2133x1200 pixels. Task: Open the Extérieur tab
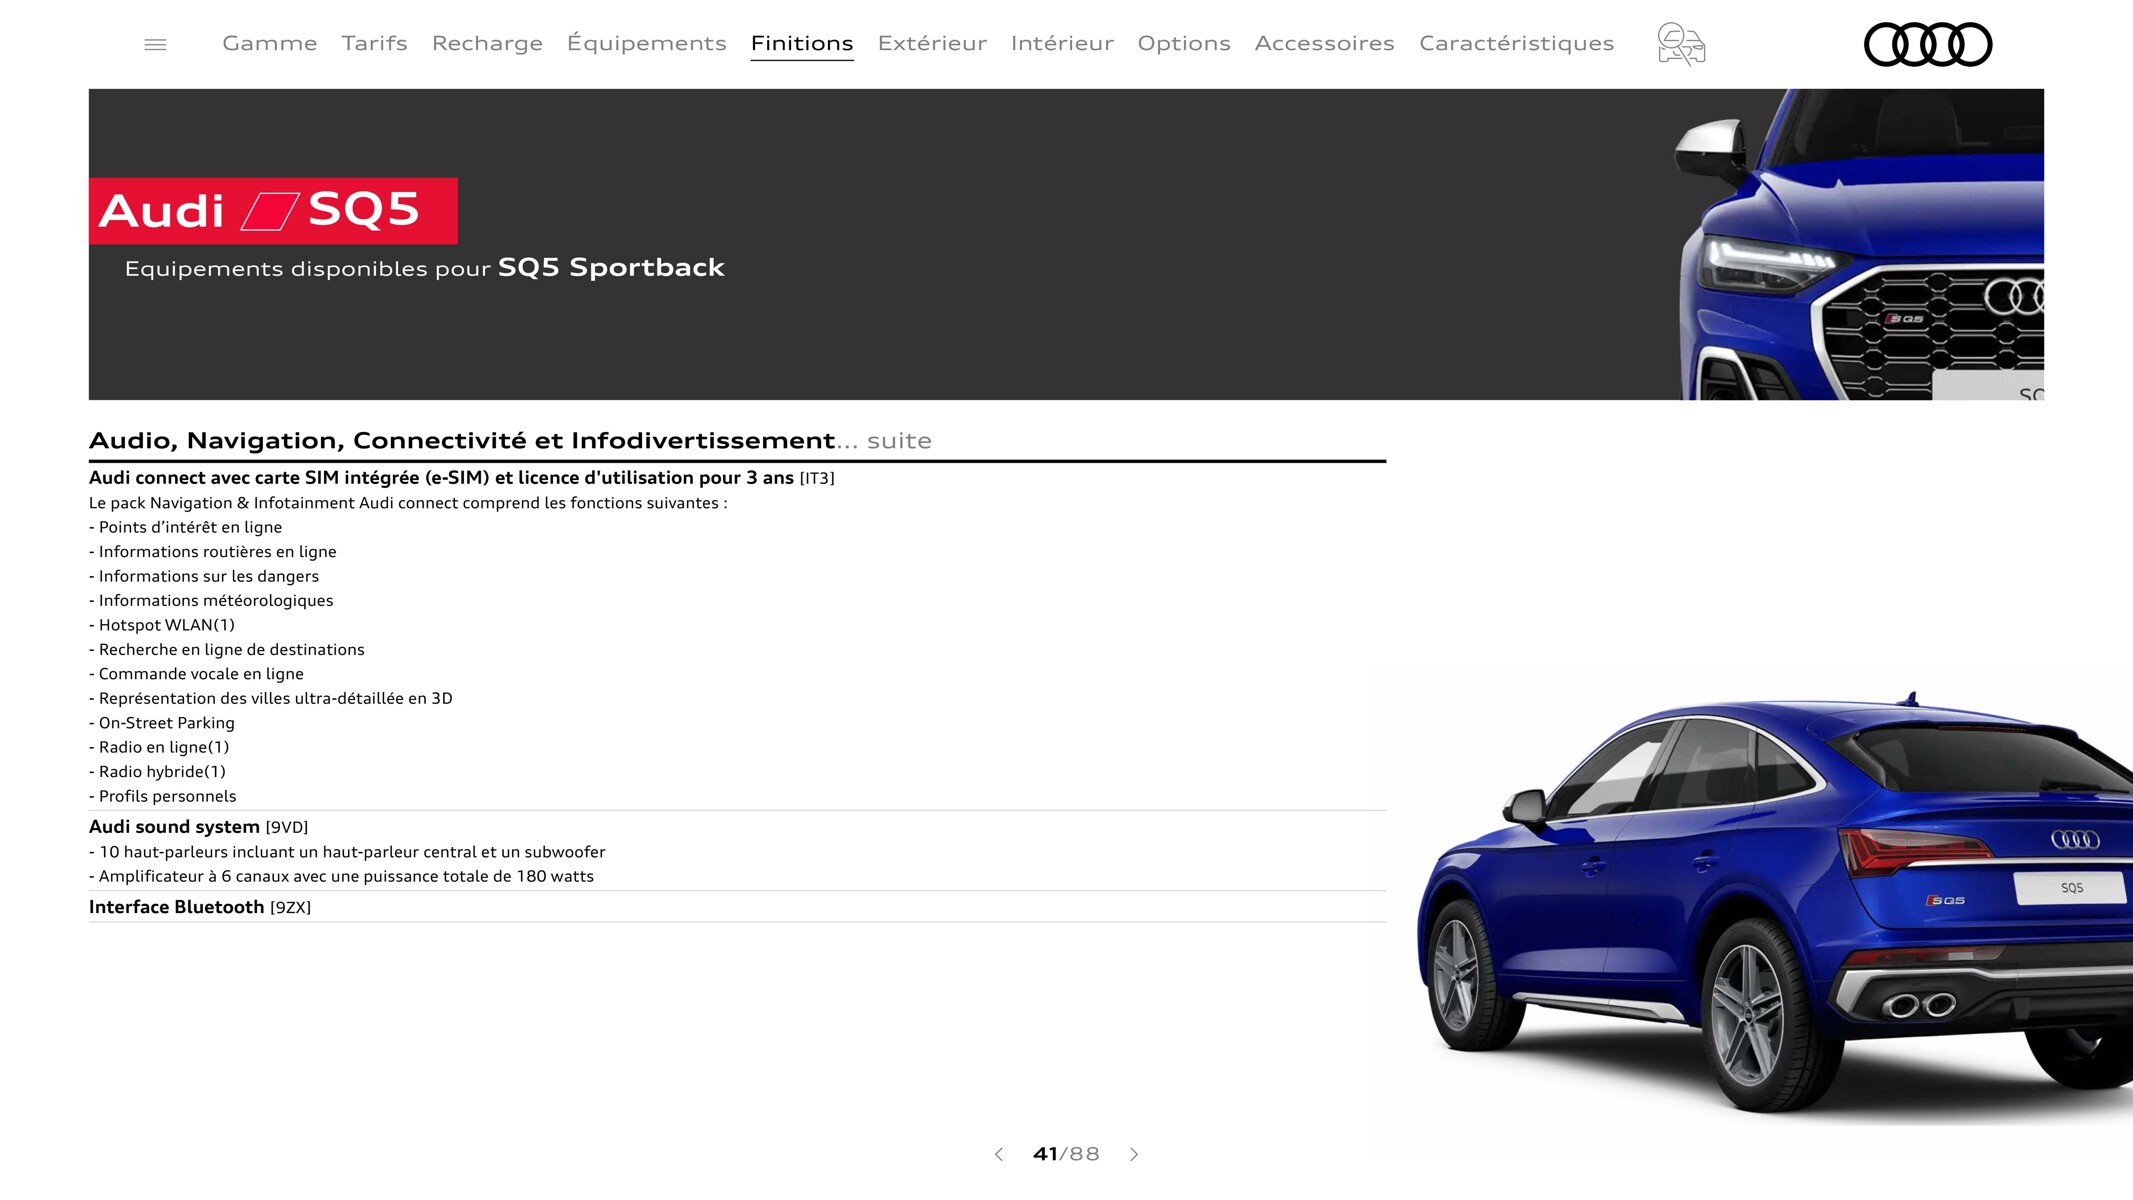(x=932, y=43)
